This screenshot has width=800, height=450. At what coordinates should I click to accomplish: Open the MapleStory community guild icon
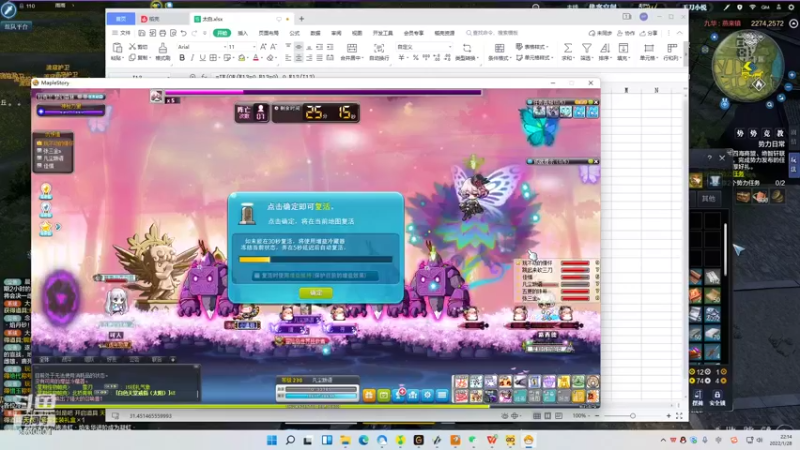[413, 395]
